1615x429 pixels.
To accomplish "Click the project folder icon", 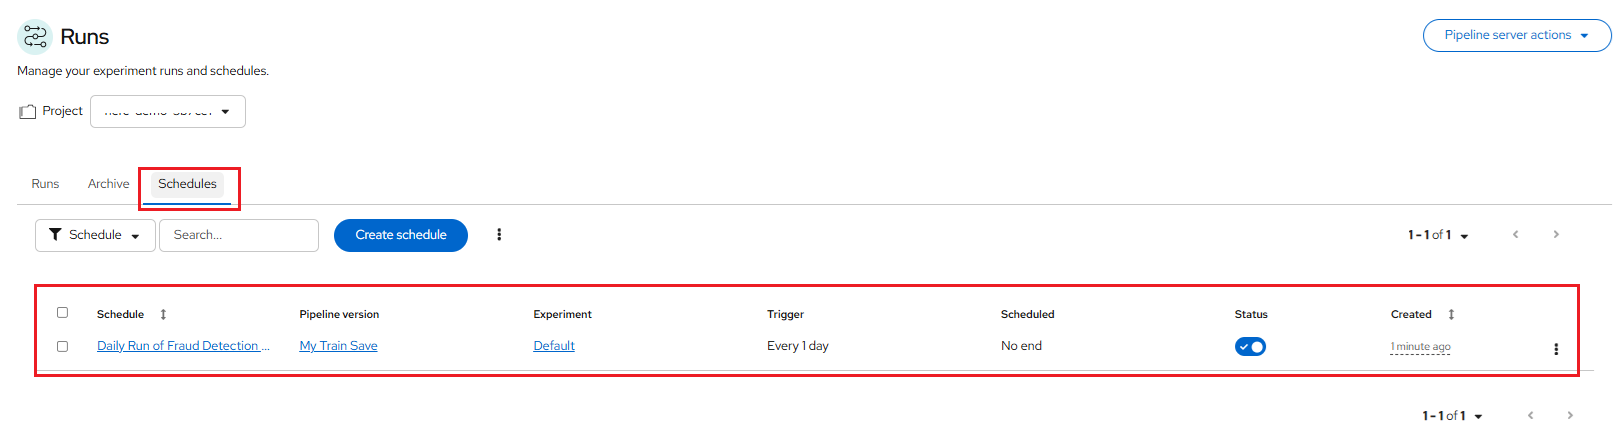I will pyautogui.click(x=28, y=112).
